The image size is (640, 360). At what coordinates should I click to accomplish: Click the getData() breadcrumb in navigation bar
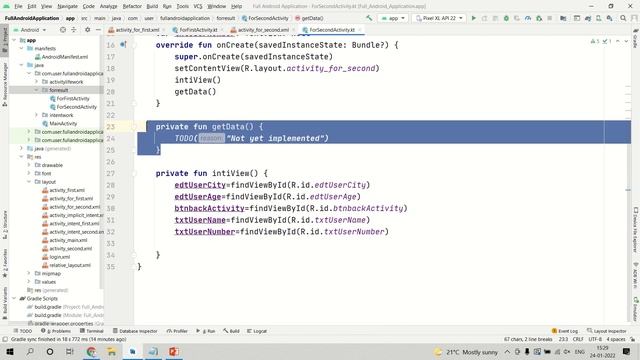click(309, 18)
